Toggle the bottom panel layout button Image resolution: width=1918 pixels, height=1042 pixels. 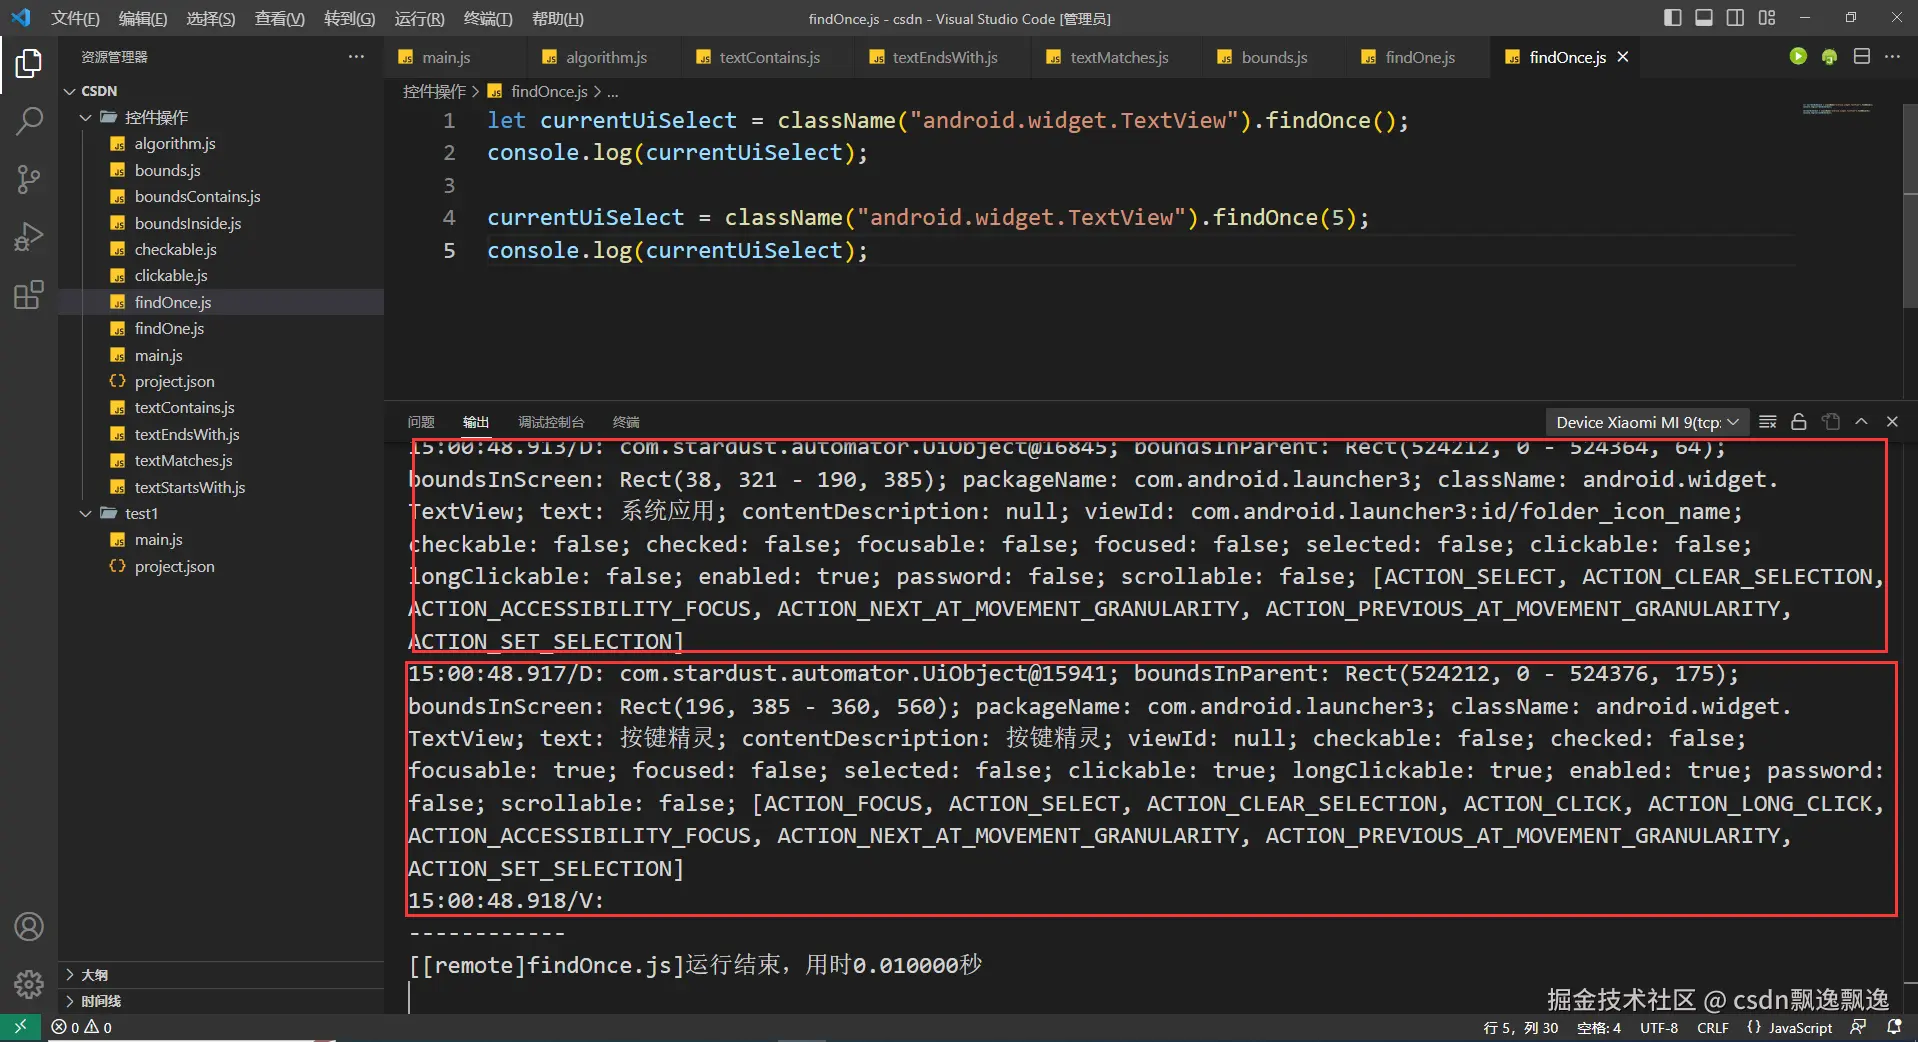[1704, 18]
